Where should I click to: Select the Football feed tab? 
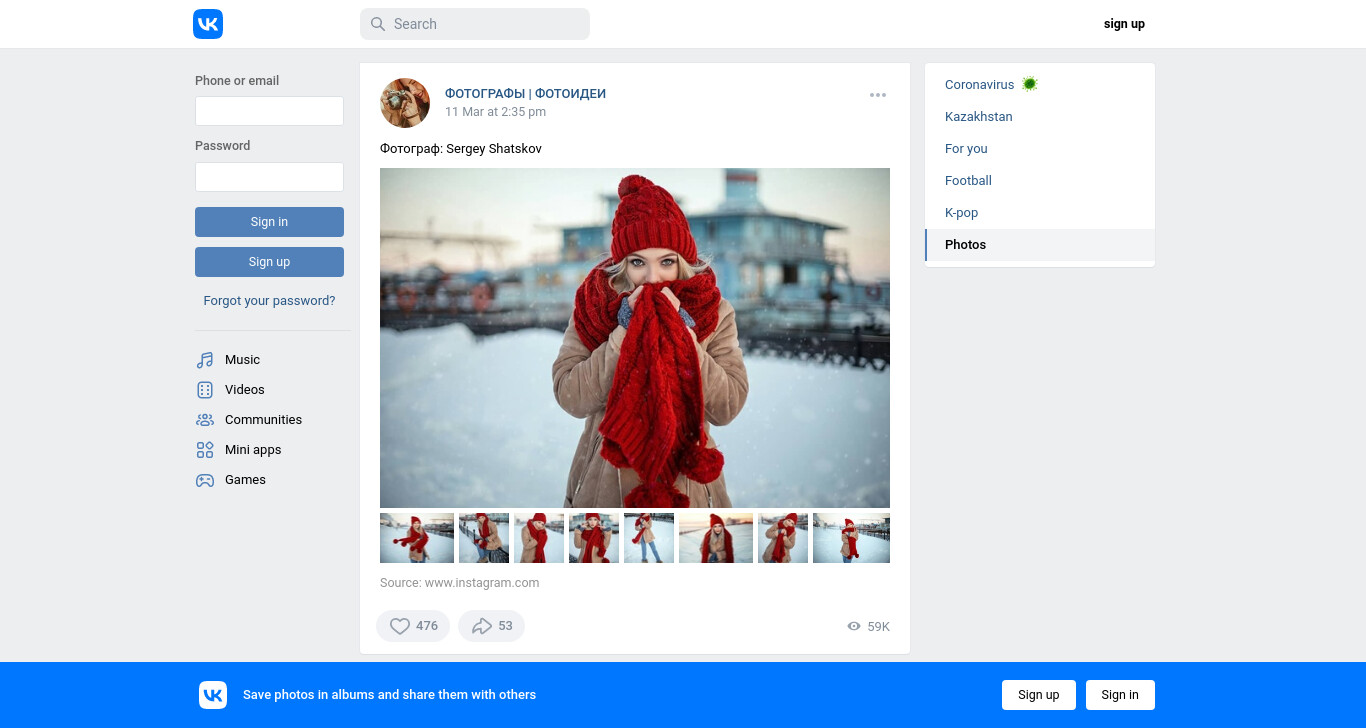pyautogui.click(x=1040, y=181)
